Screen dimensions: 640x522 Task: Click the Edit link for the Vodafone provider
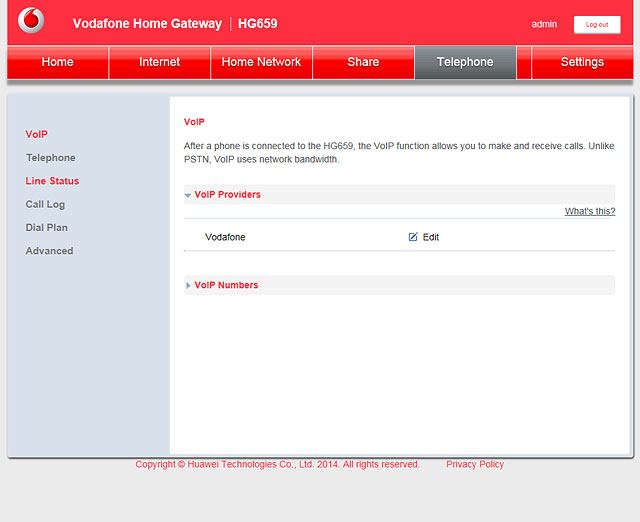[431, 237]
